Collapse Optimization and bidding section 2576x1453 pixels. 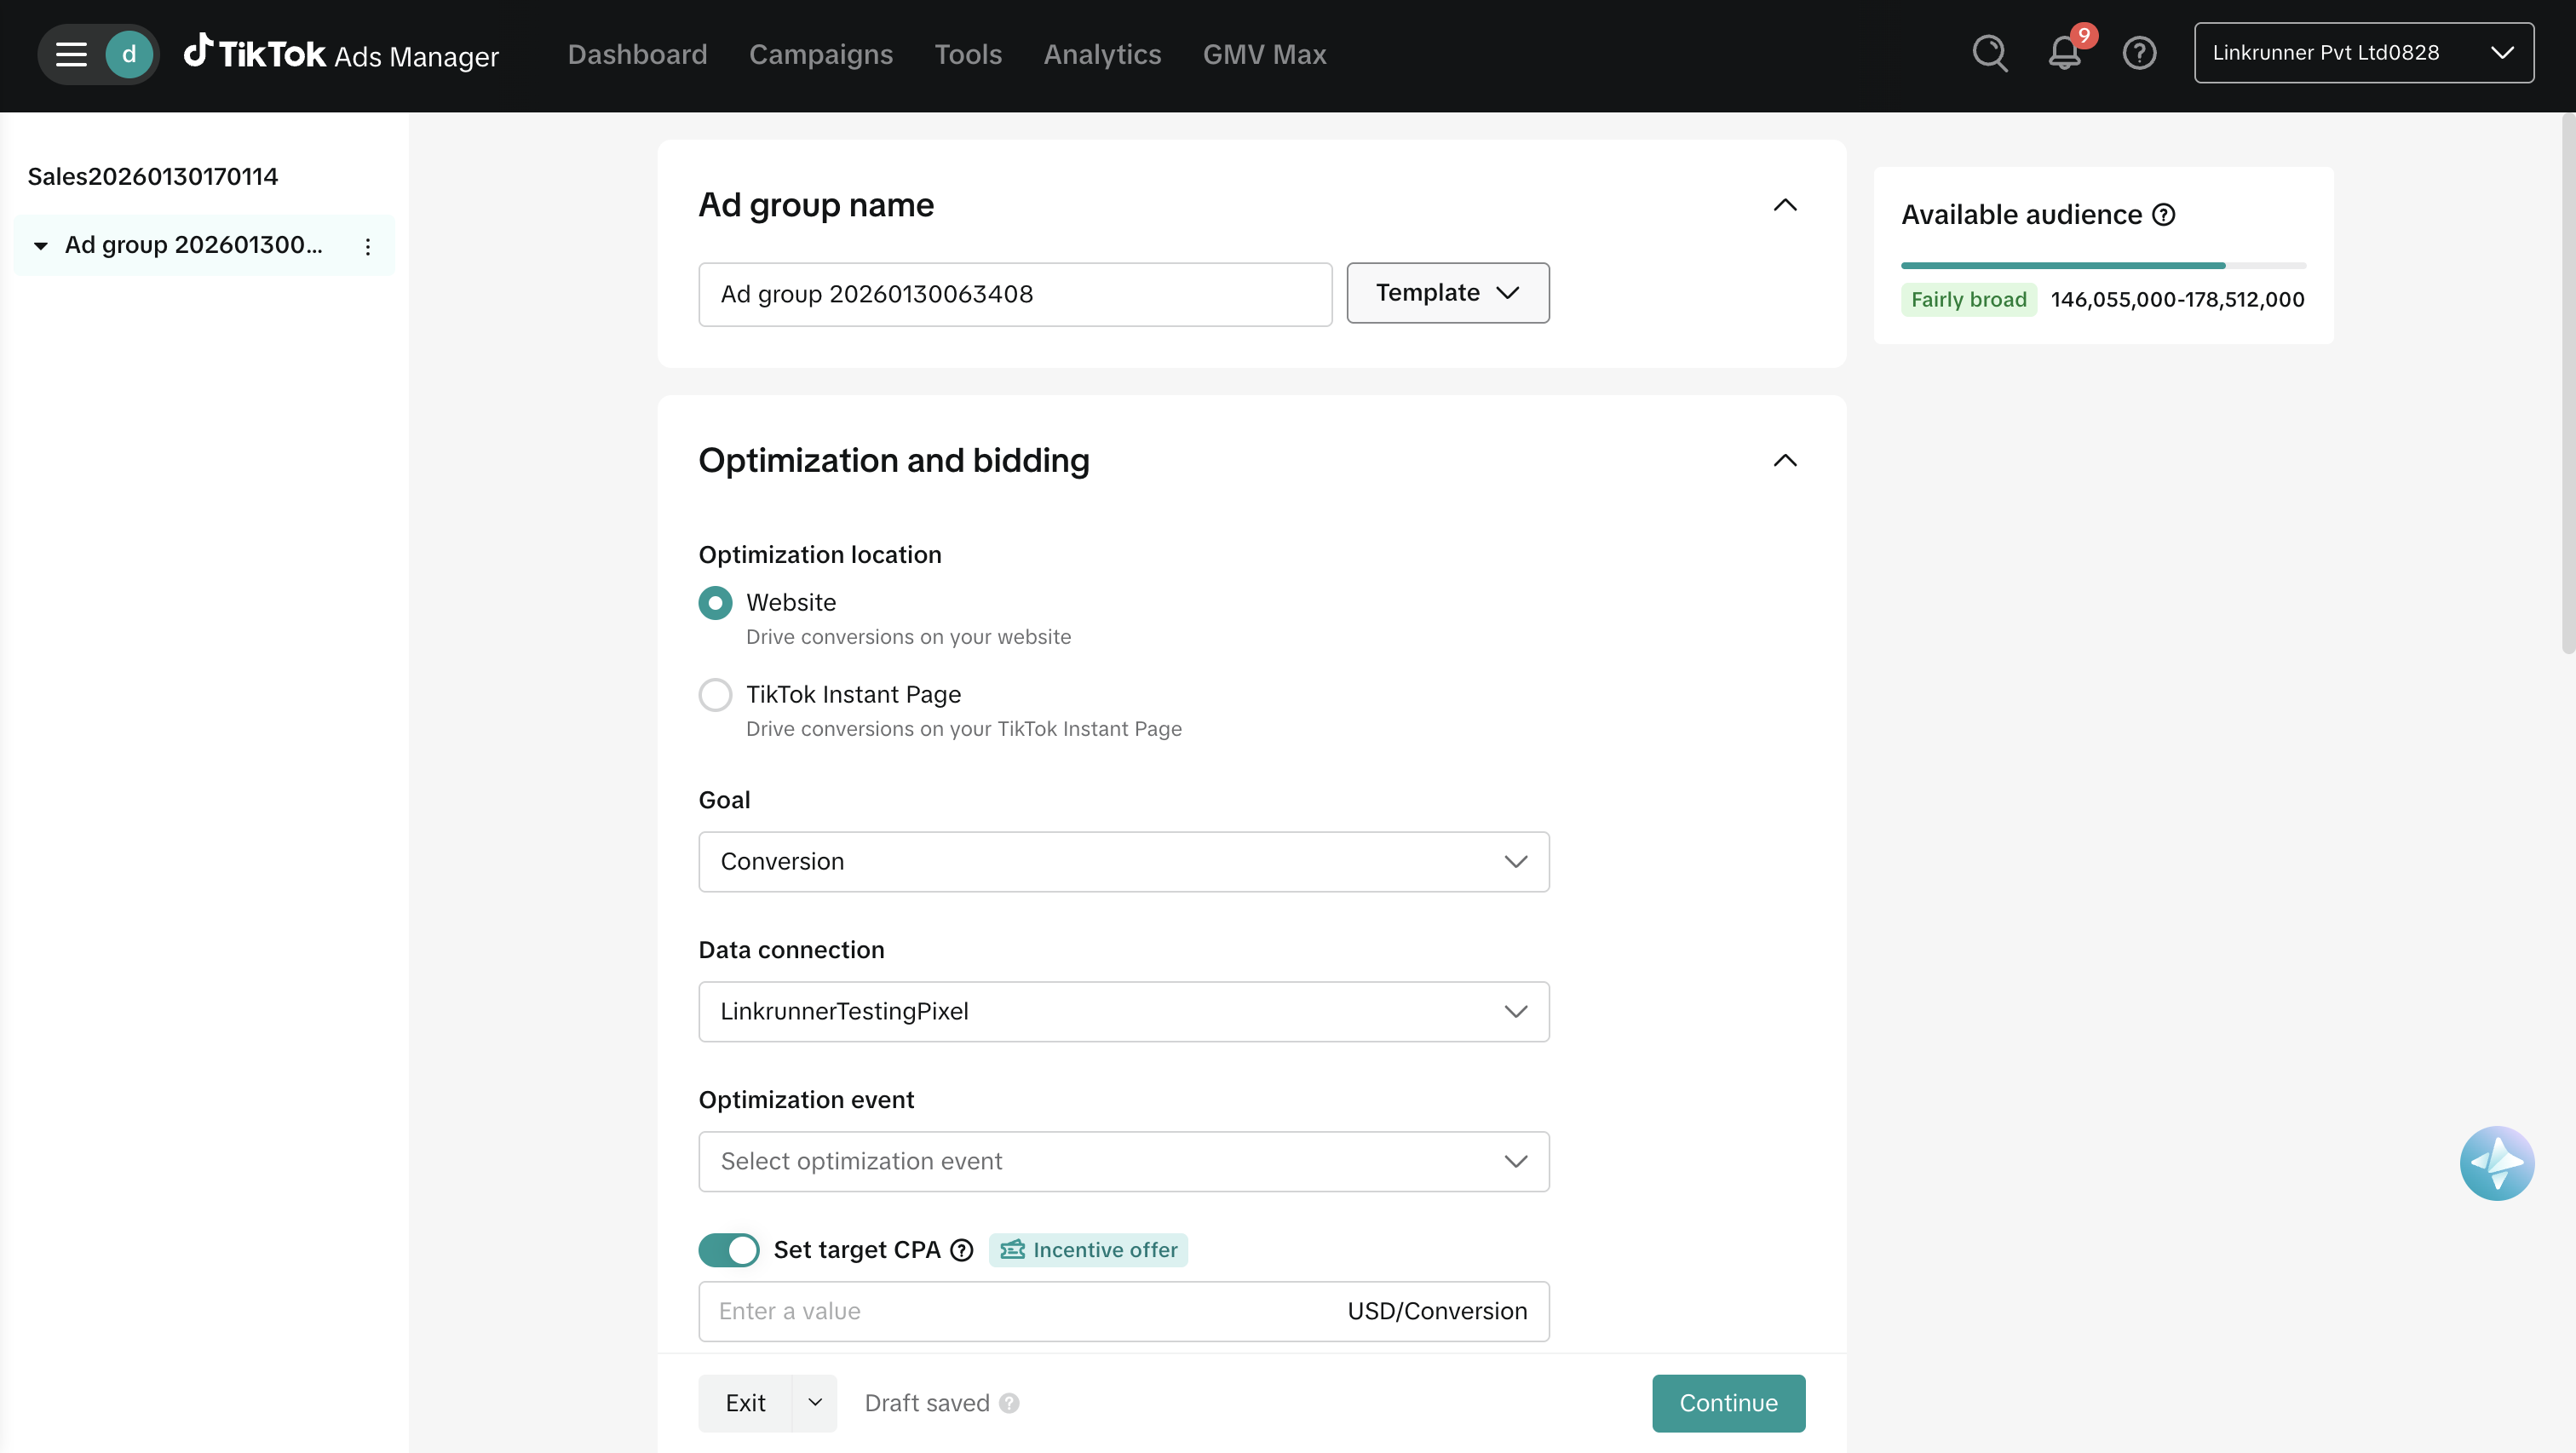click(1785, 460)
